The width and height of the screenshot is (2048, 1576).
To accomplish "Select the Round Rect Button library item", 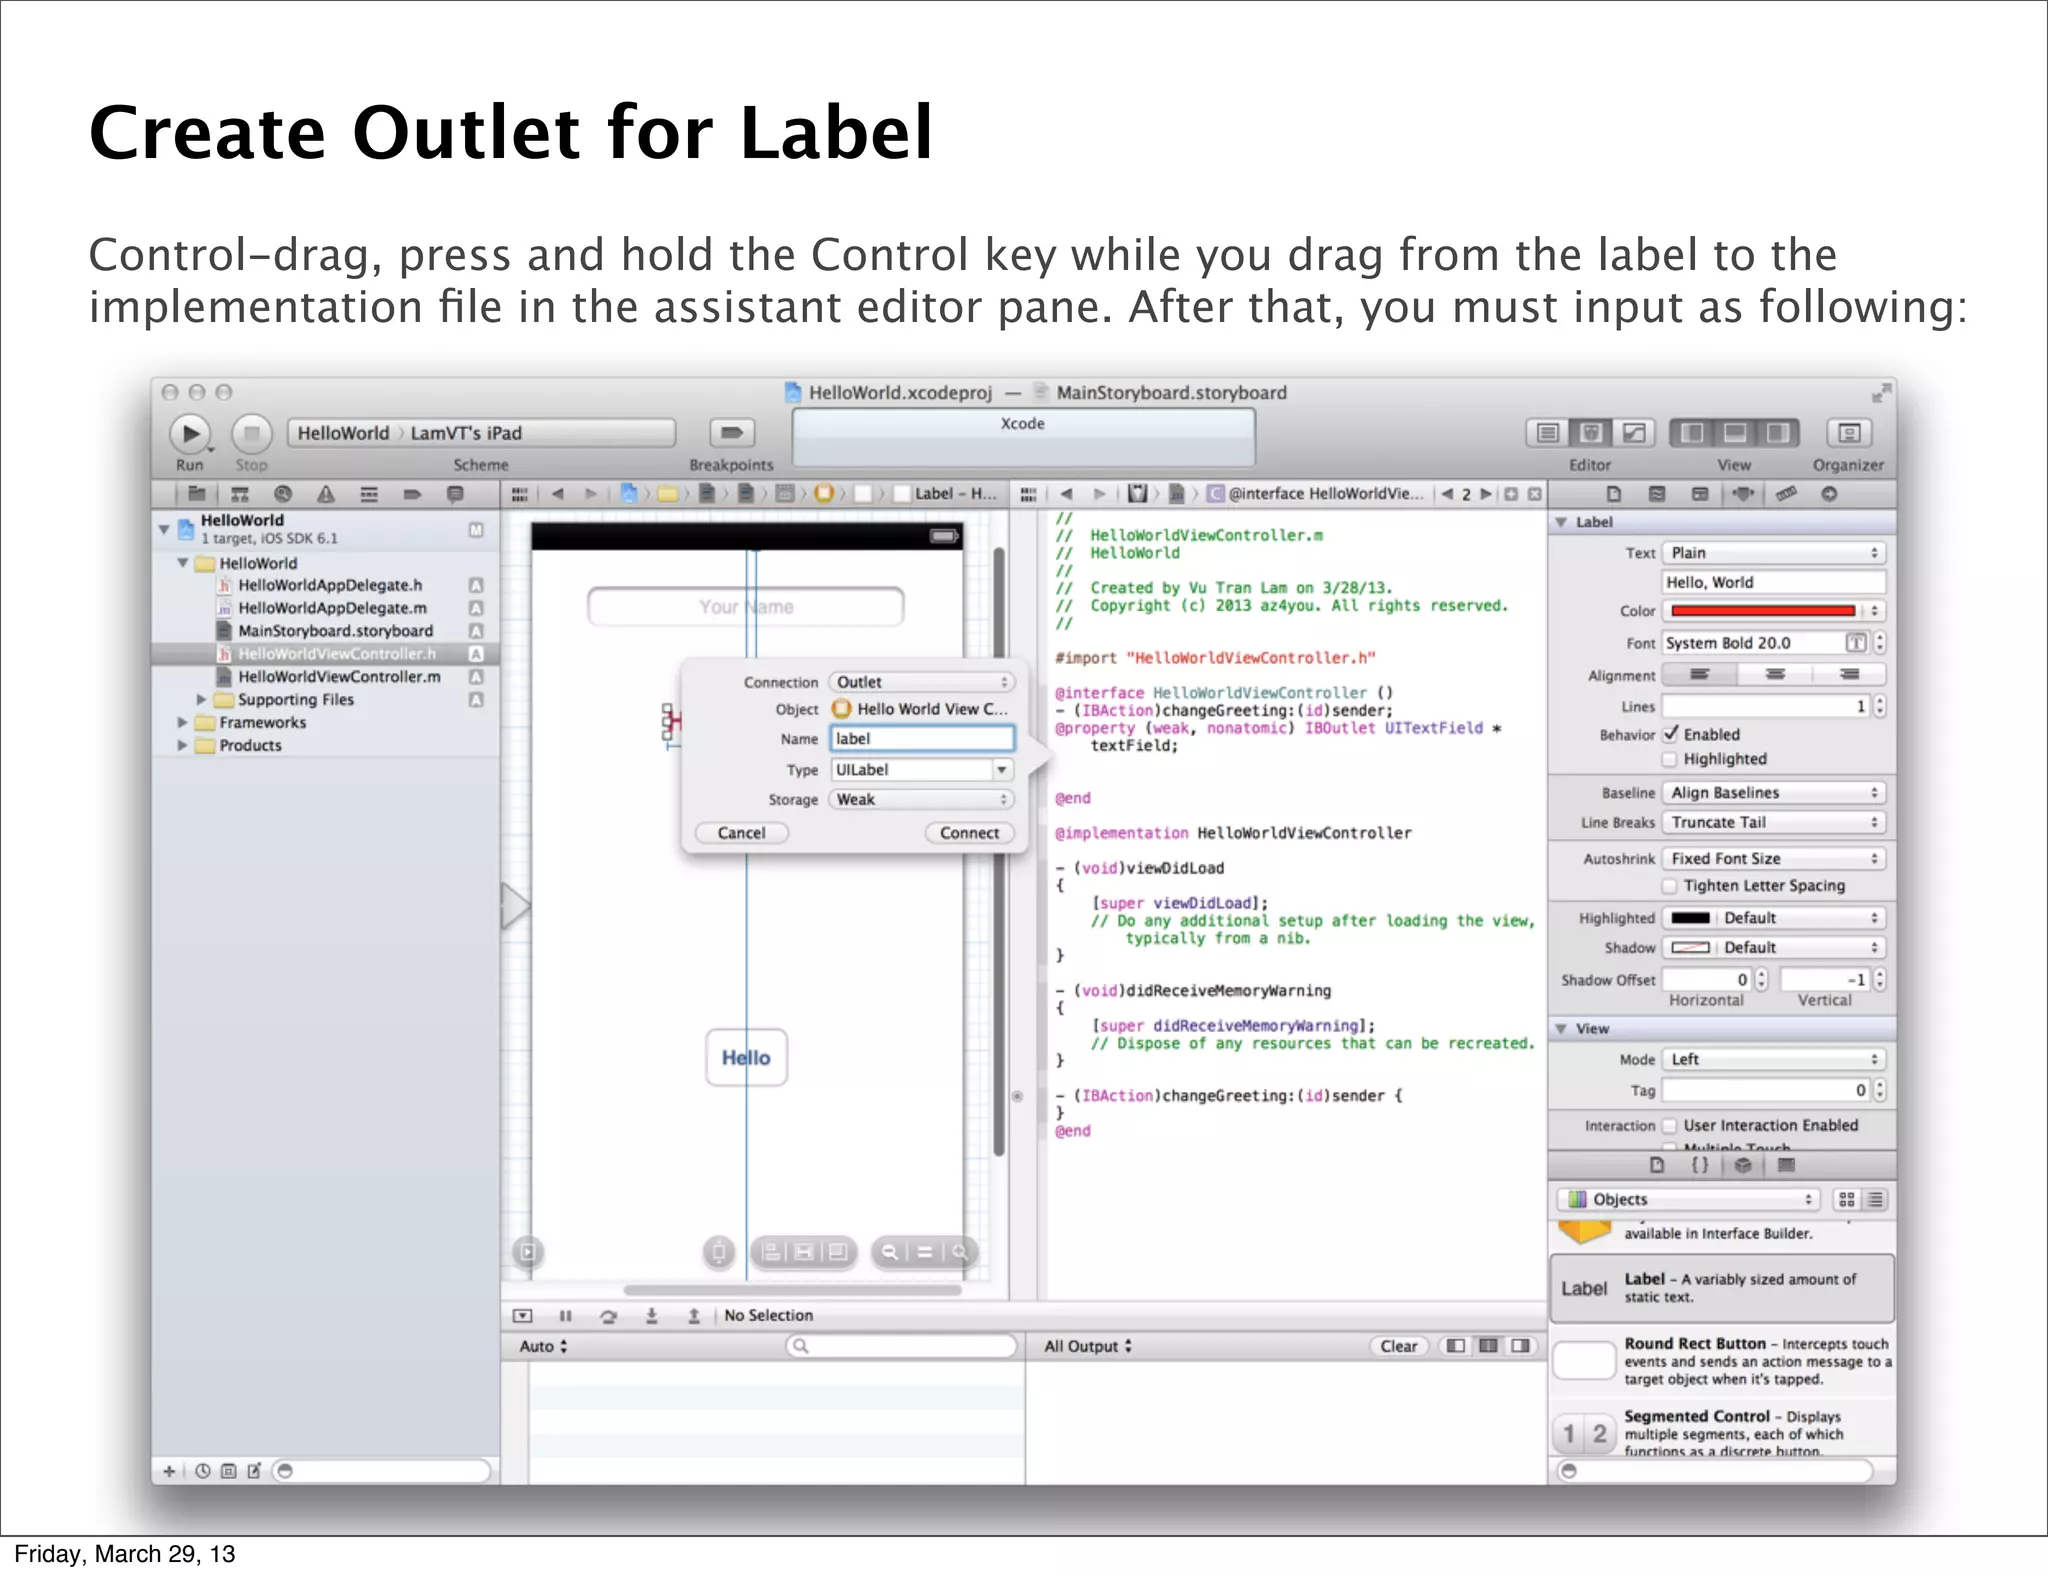I will coord(1724,1361).
